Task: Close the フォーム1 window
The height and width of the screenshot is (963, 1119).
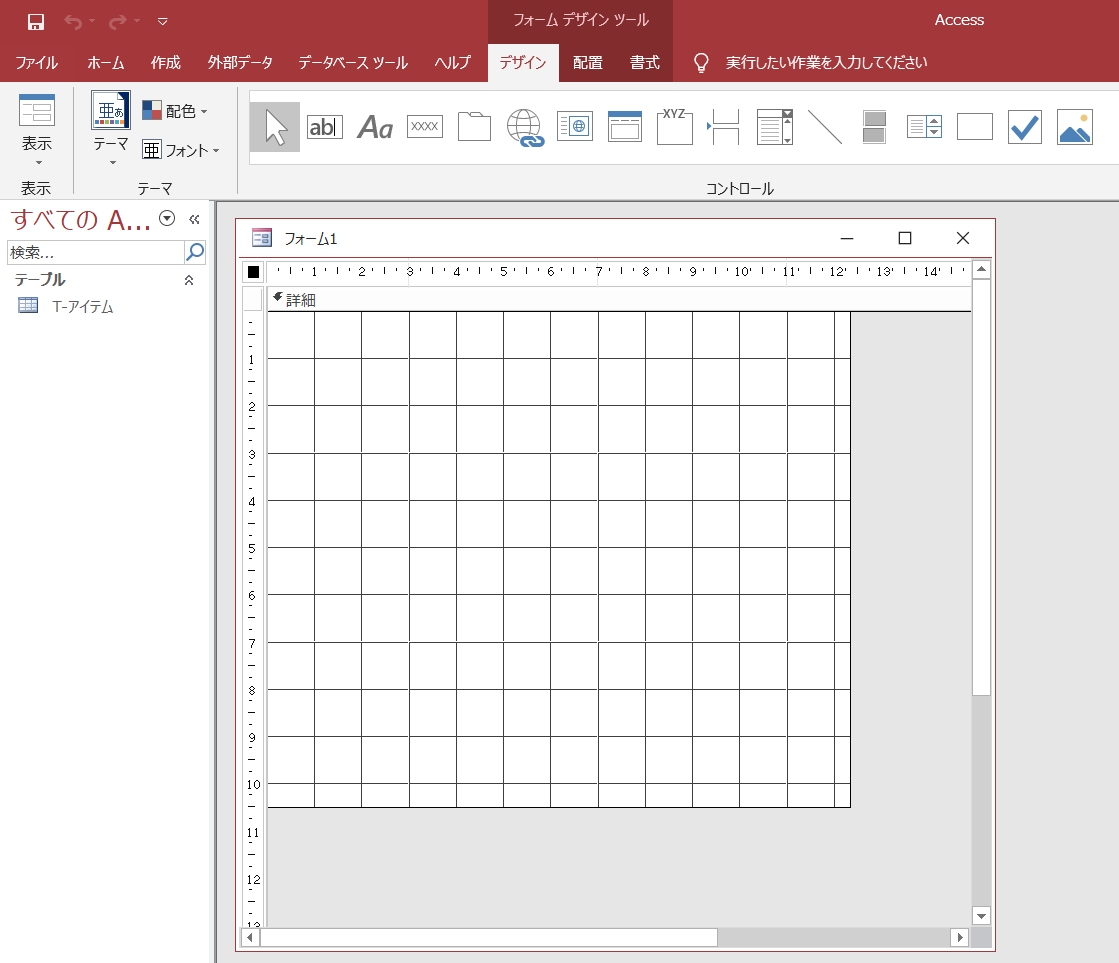Action: tap(963, 238)
